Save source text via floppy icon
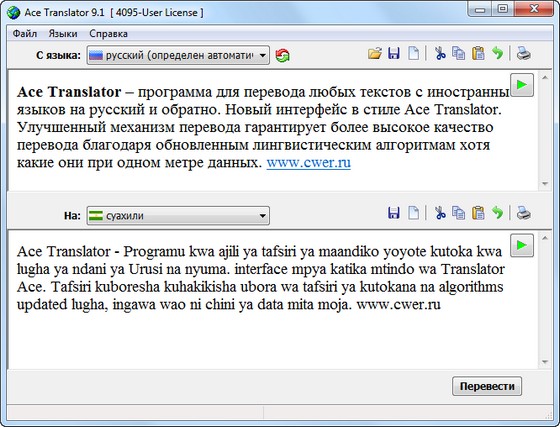560x427 pixels. point(394,54)
